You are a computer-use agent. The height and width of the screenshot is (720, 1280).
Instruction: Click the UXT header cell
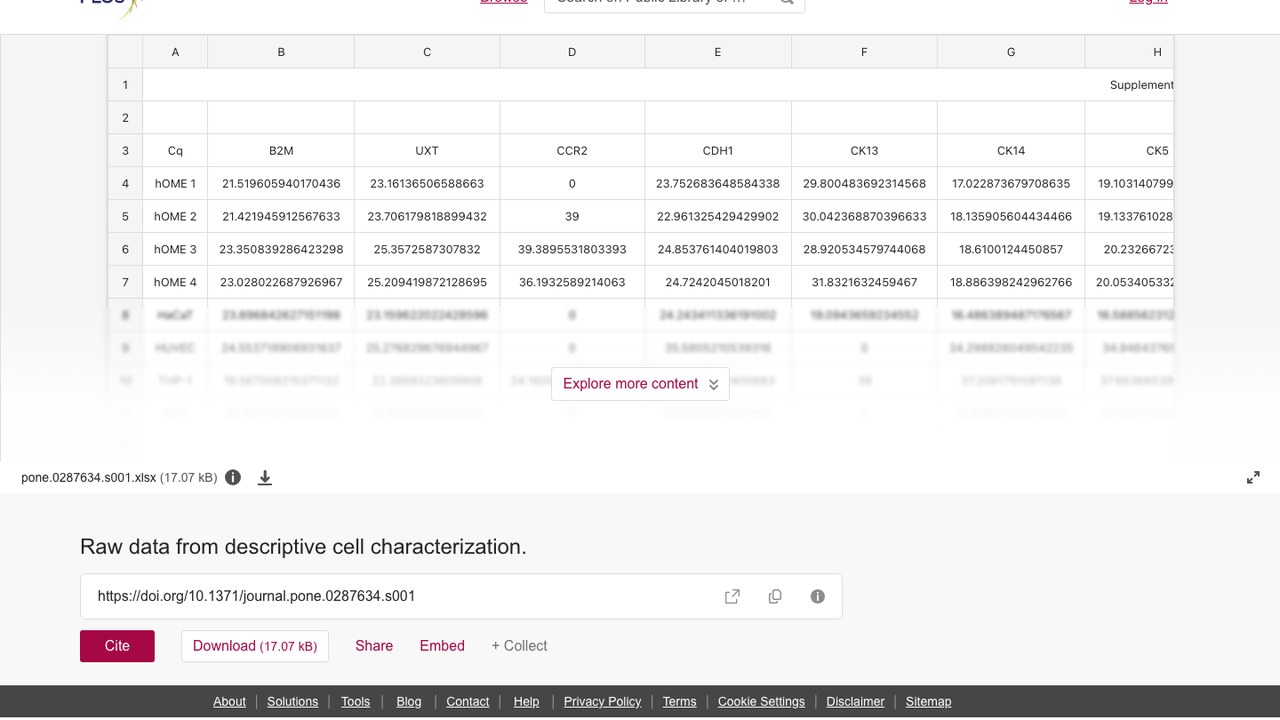pos(427,151)
